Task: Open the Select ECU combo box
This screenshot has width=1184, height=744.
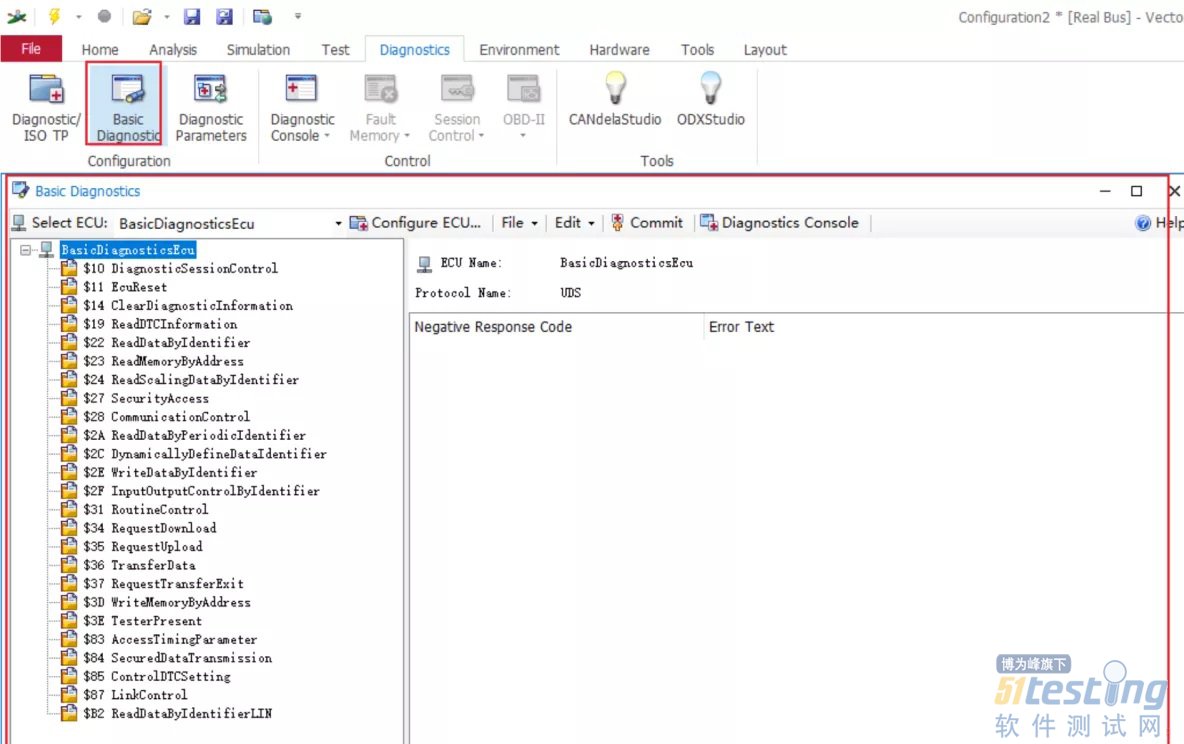Action: click(230, 224)
